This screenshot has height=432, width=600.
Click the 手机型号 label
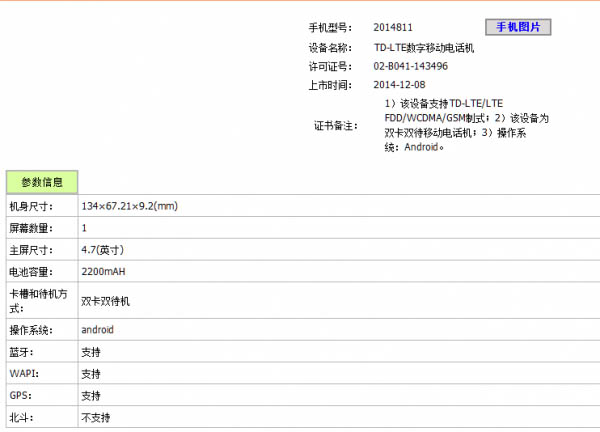(x=330, y=28)
